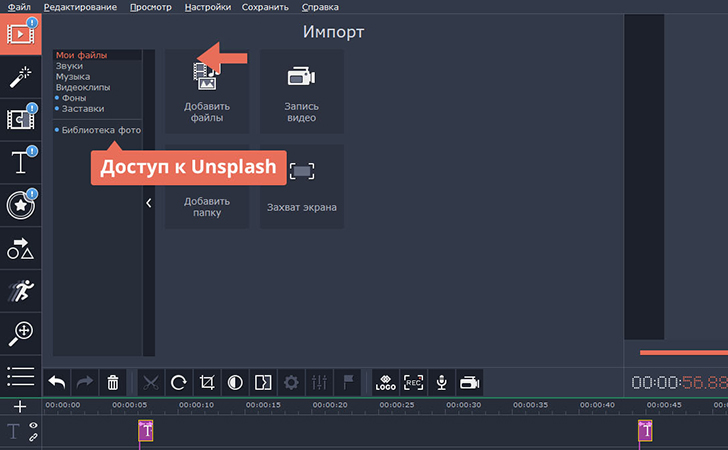Viewport: 728px width, 450px height.
Task: Add a new track with plus button
Action: (x=20, y=407)
